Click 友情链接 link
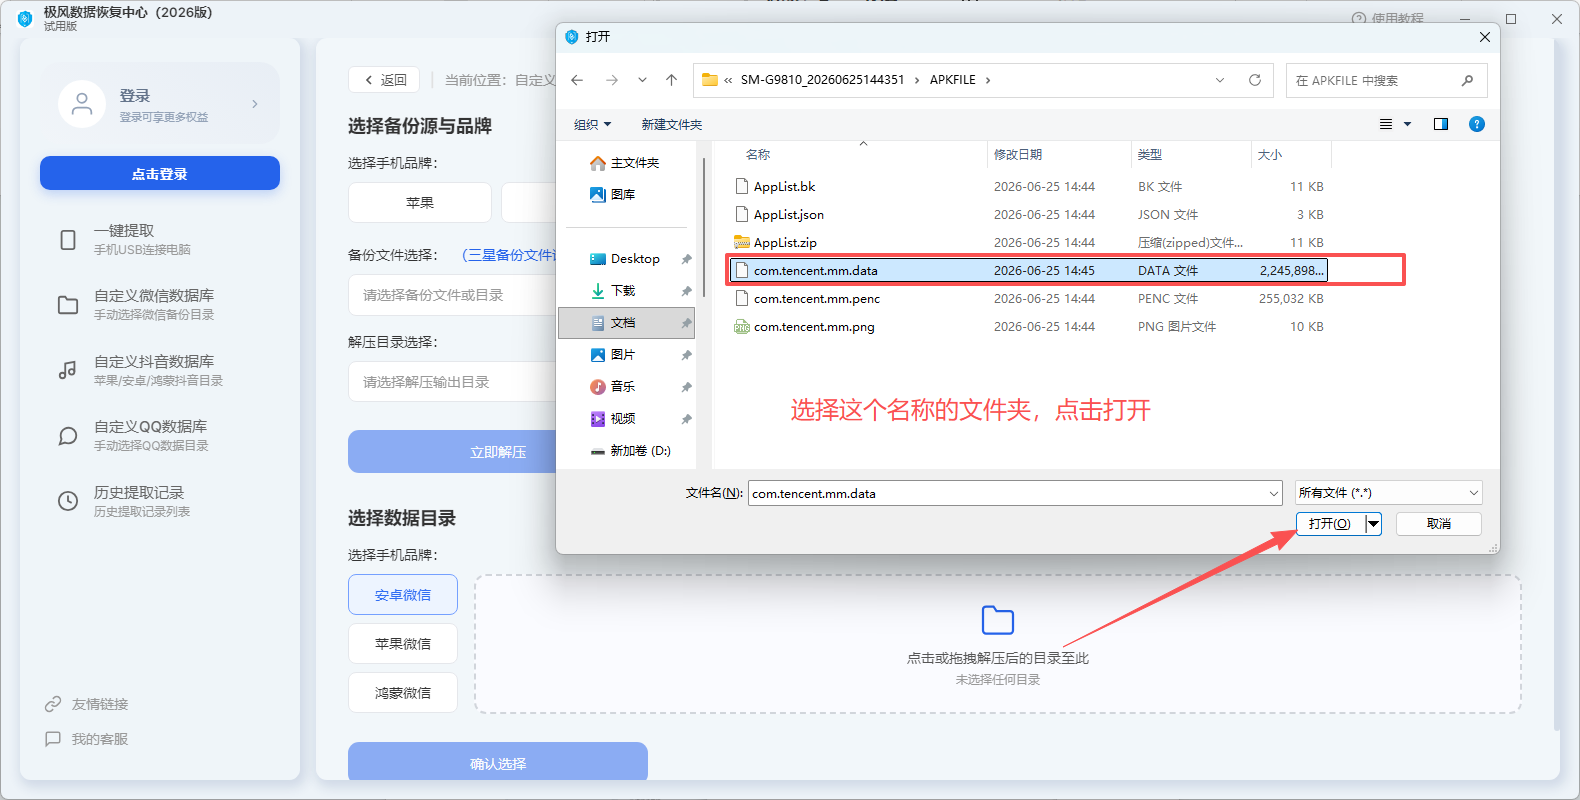This screenshot has height=800, width=1580. click(88, 704)
